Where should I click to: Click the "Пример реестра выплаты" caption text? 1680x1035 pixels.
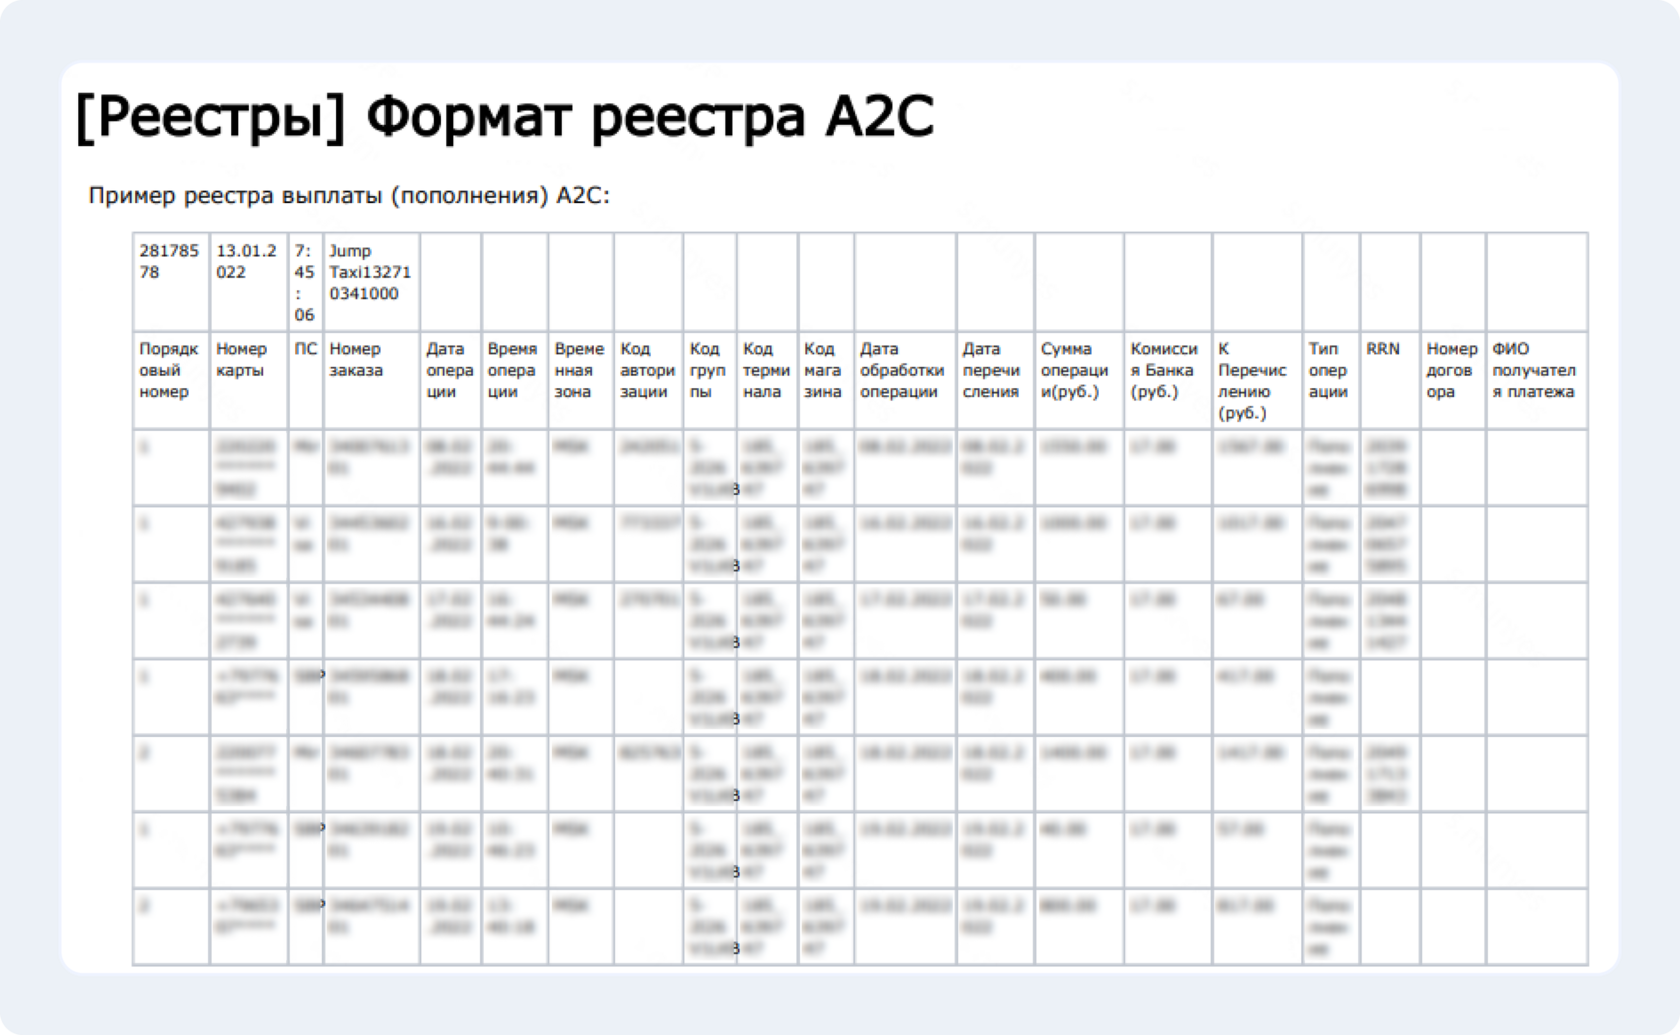tap(348, 196)
